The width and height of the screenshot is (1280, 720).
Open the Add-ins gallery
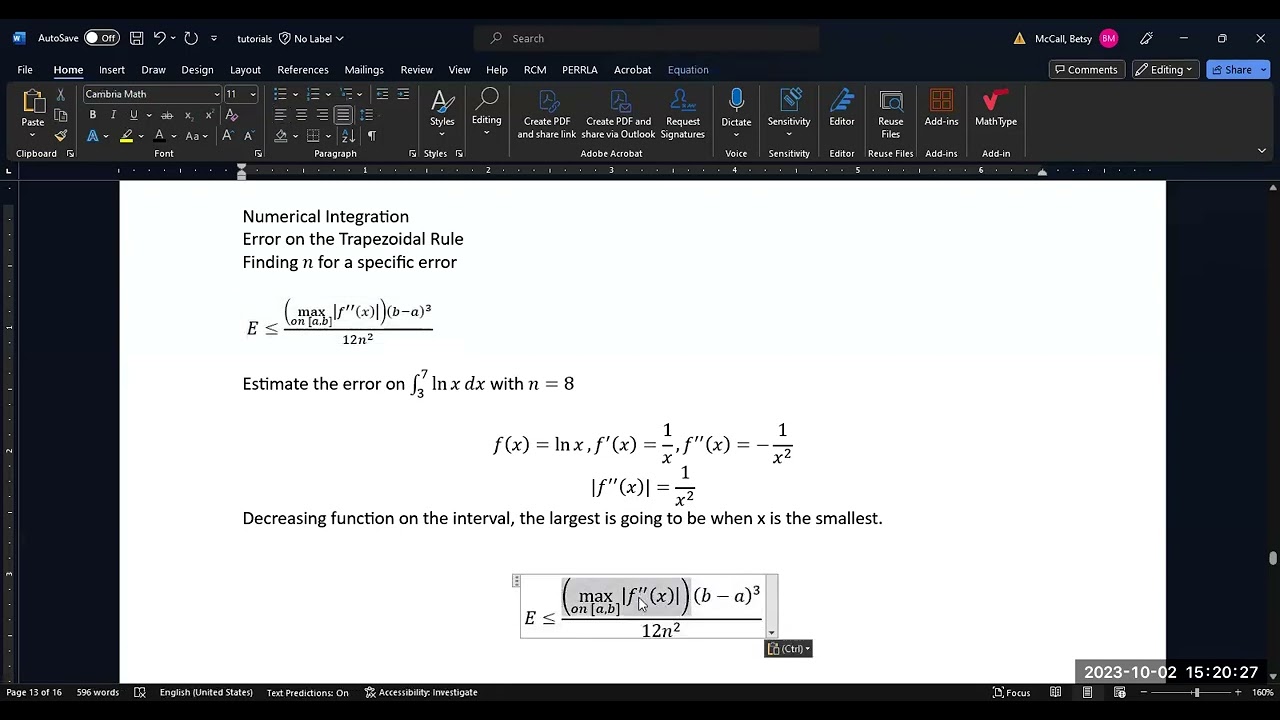[x=941, y=108]
